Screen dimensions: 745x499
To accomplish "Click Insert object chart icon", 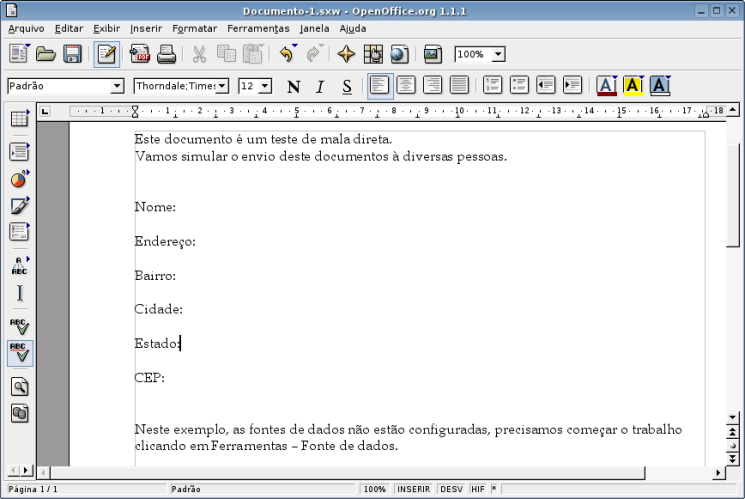I will click(x=19, y=179).
